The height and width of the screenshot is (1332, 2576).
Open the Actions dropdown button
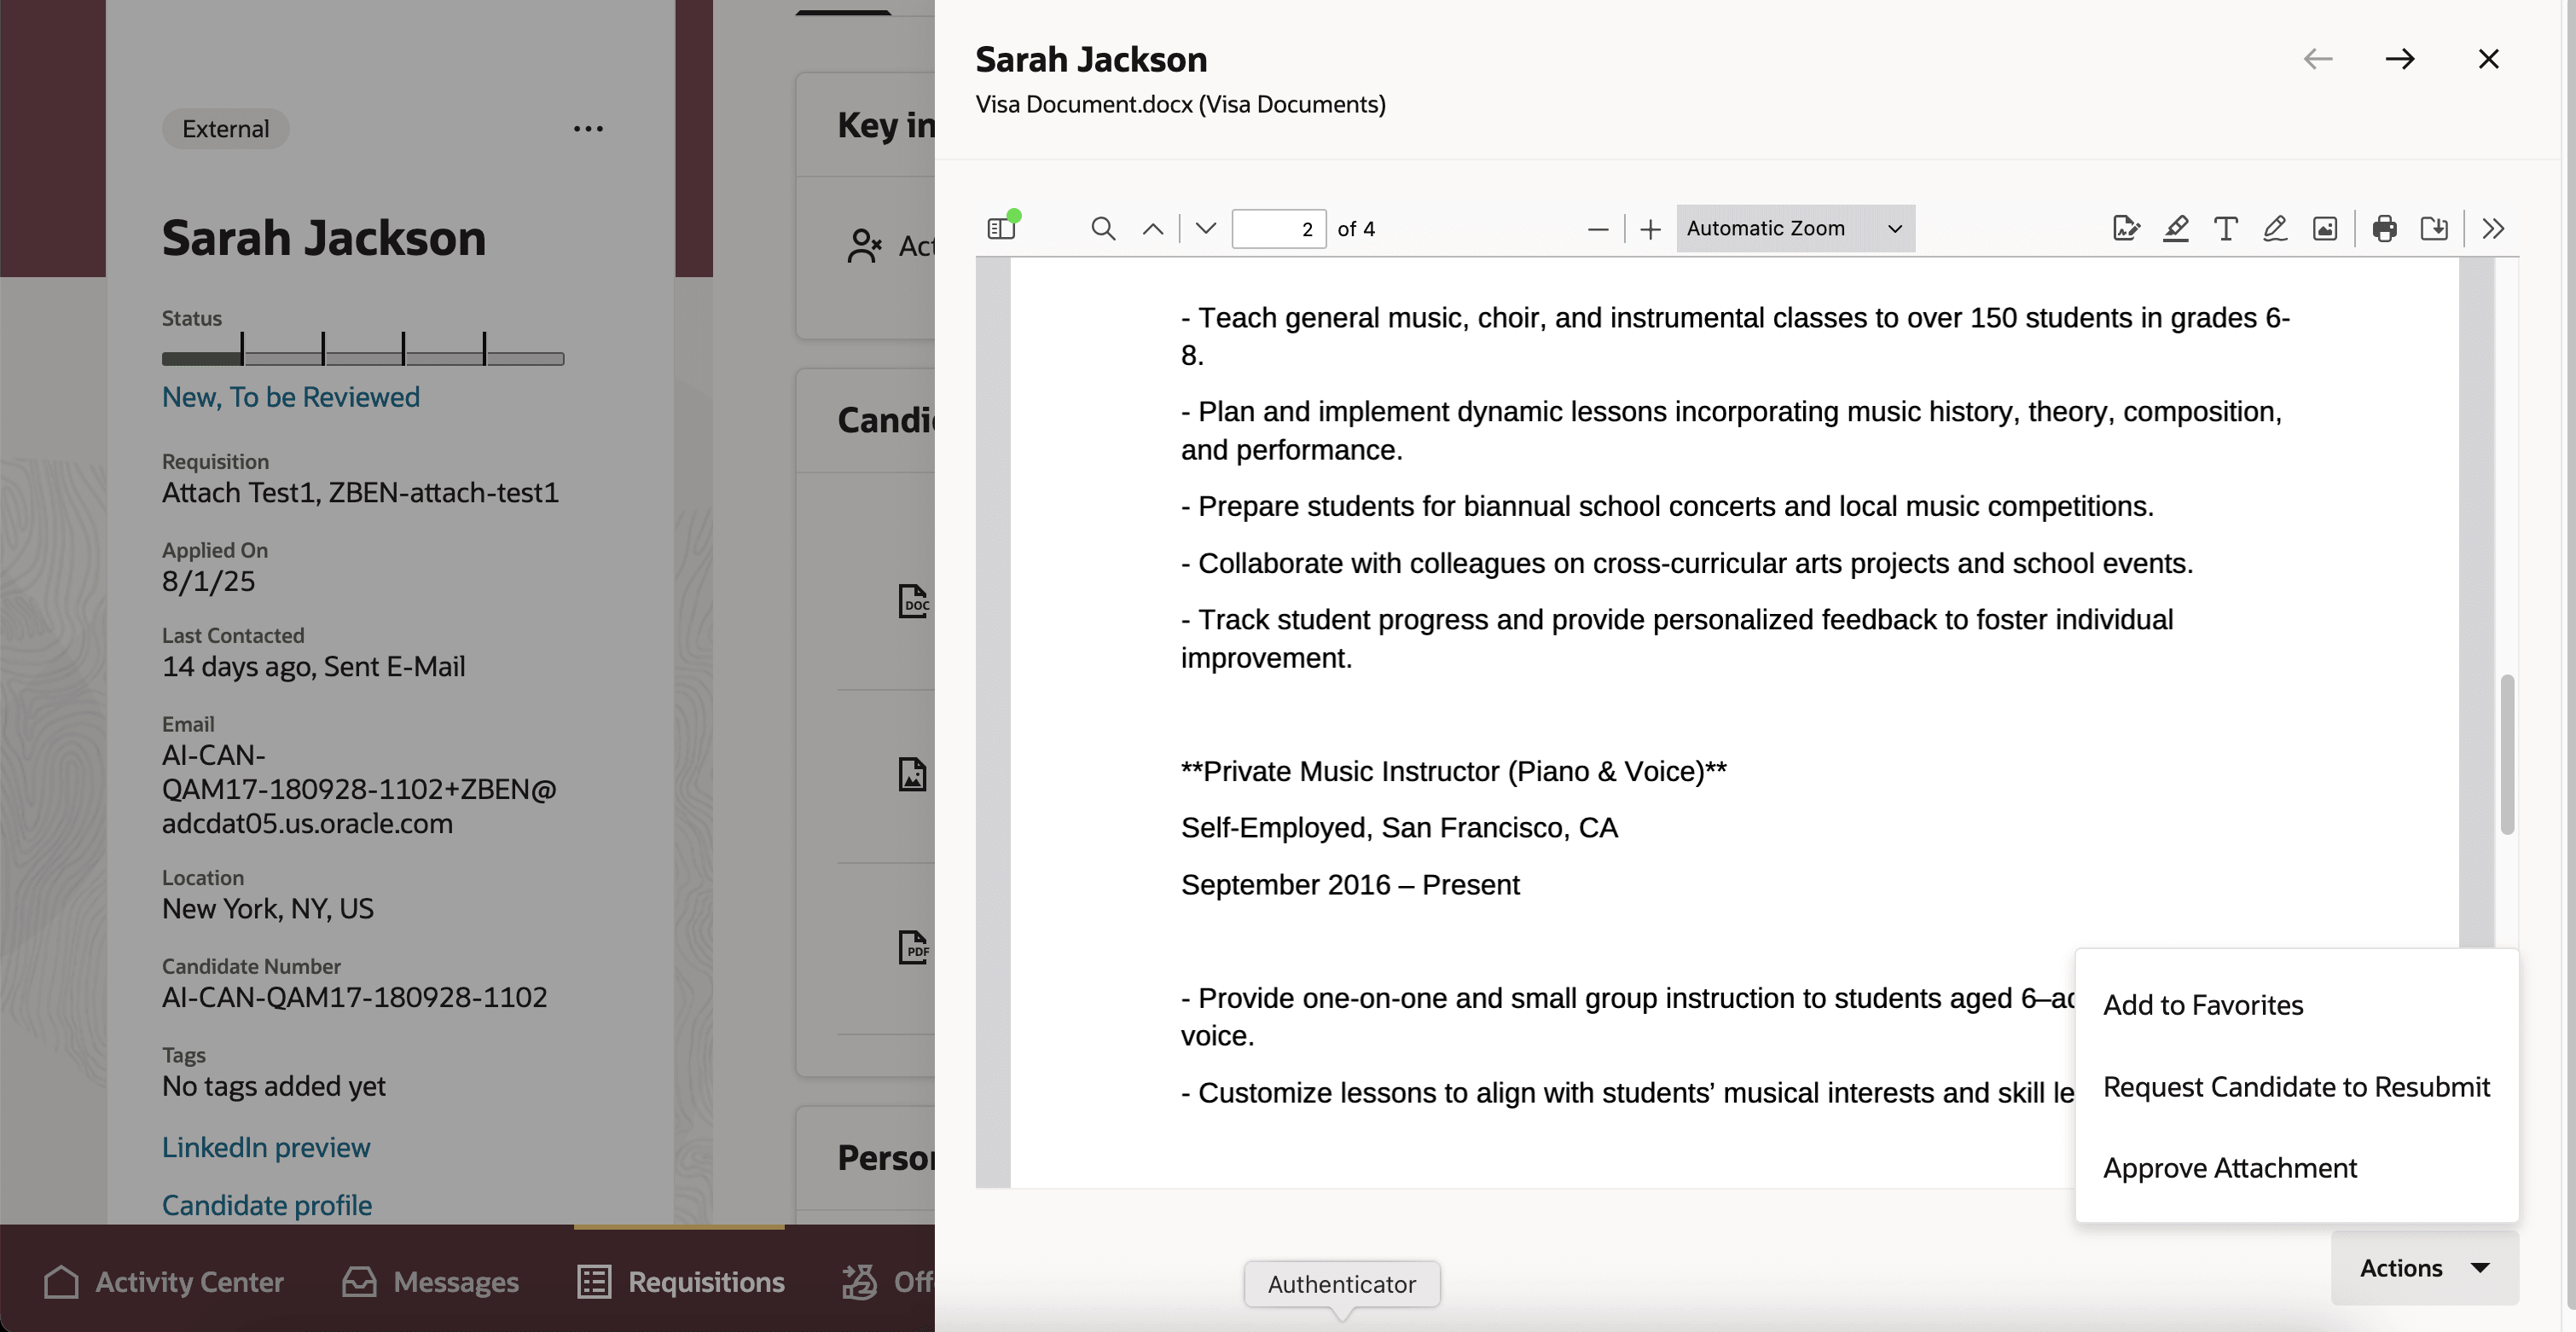(2424, 1268)
